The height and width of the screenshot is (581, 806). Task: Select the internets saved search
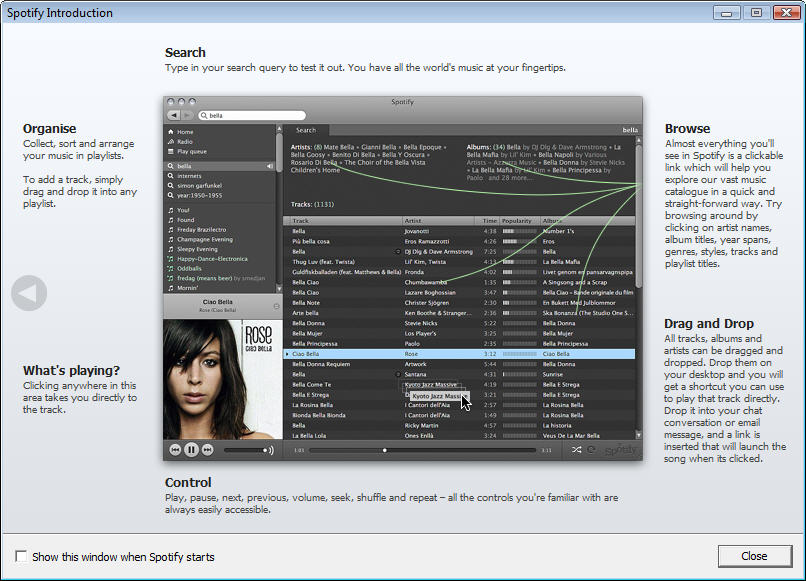[x=189, y=176]
